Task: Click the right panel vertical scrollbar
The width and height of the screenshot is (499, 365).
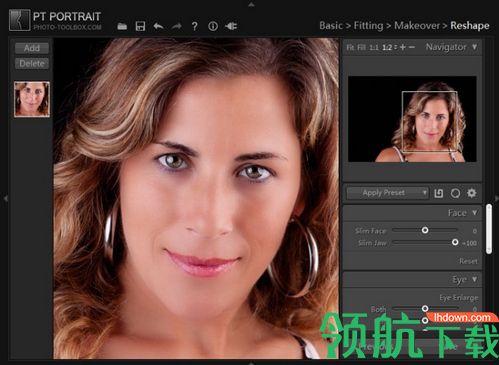Action: click(489, 229)
